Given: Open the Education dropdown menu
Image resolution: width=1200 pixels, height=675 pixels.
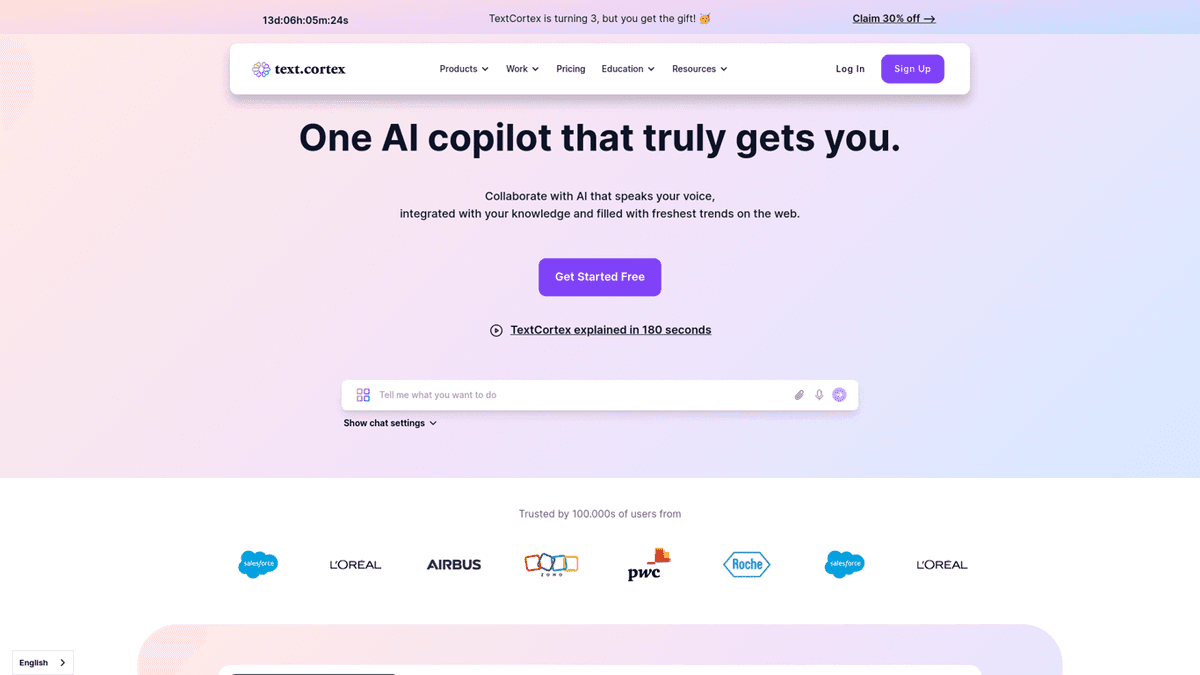Looking at the screenshot, I should [628, 69].
